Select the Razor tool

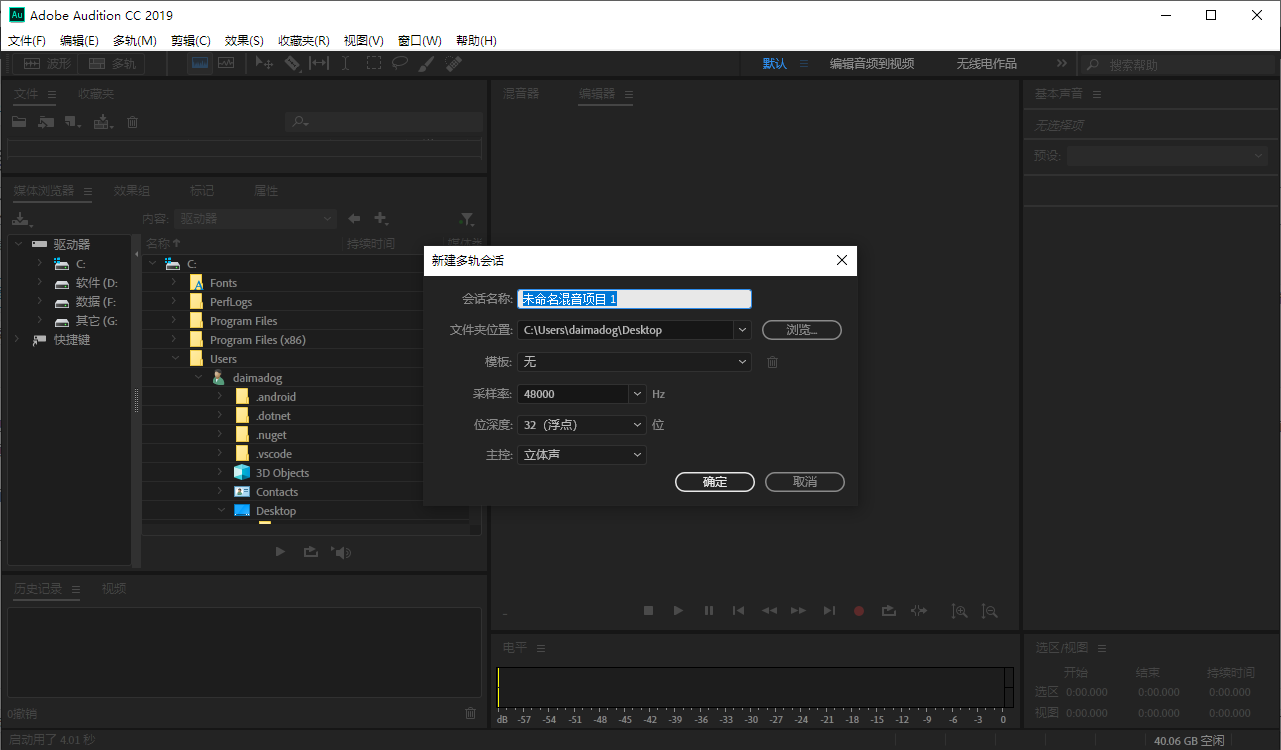(x=292, y=63)
